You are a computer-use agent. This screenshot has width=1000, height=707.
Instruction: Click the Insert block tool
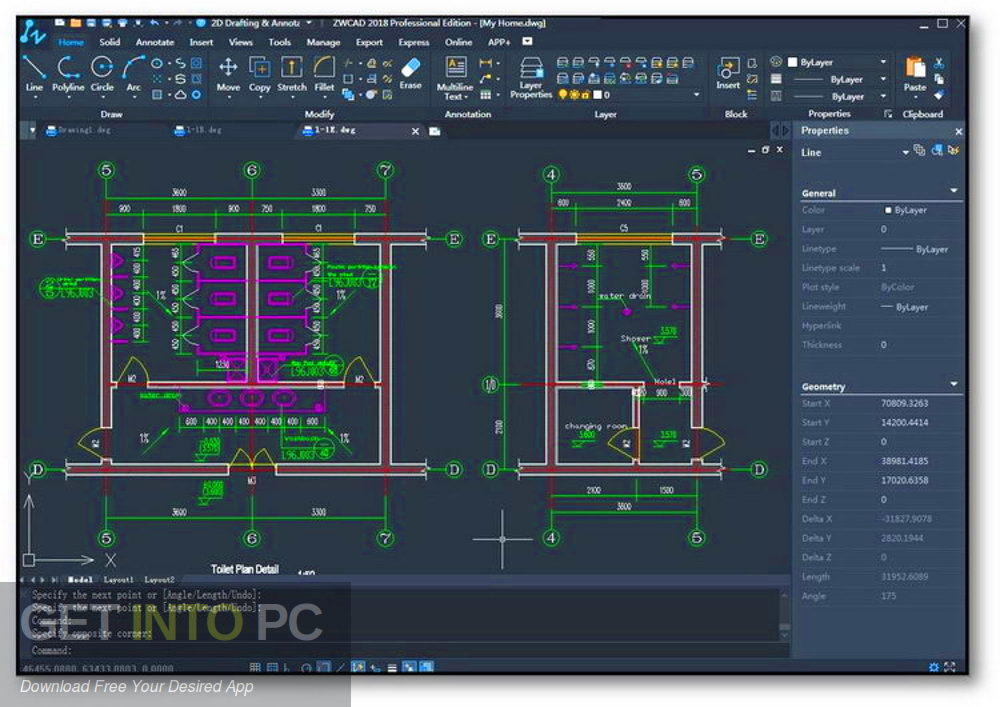coord(728,72)
